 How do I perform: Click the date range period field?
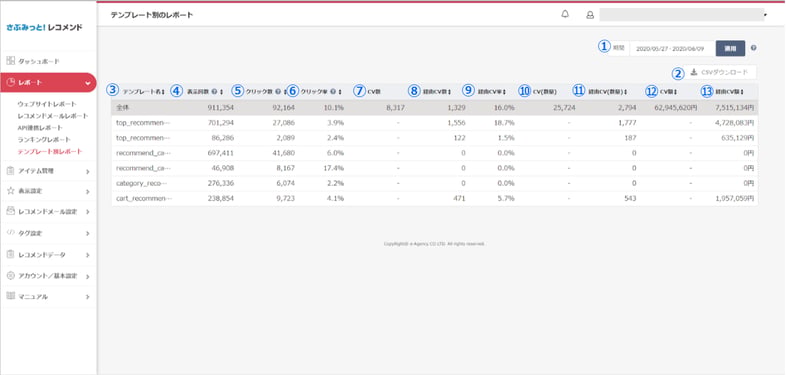point(672,49)
